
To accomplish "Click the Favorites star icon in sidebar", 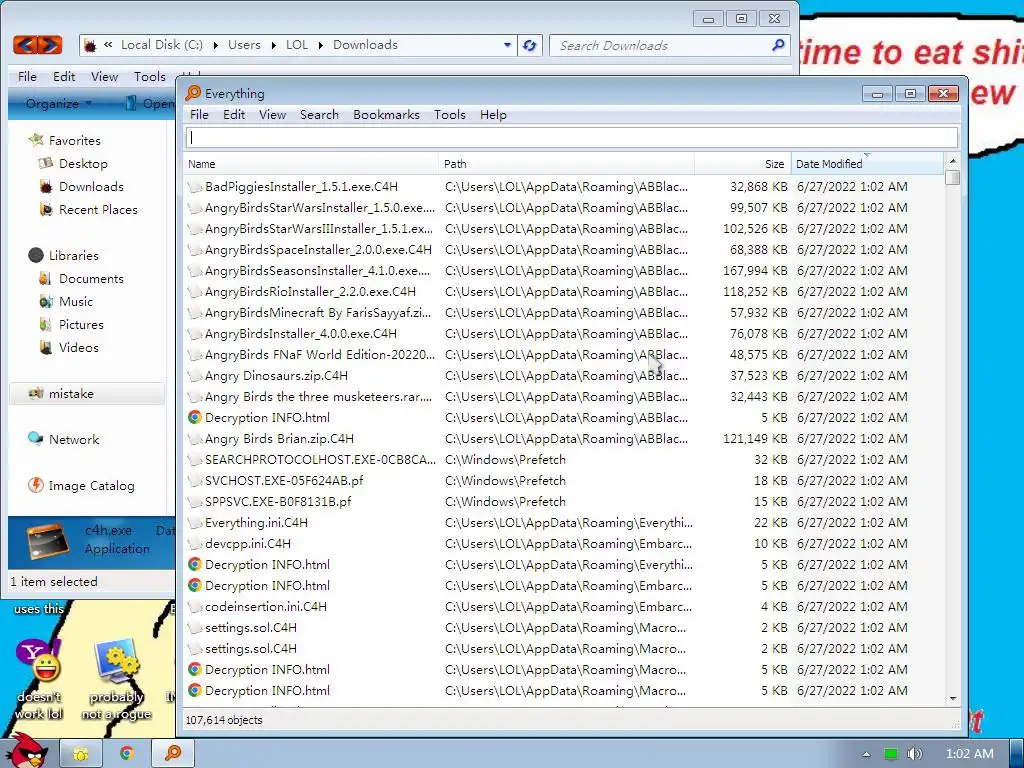I will (x=36, y=140).
